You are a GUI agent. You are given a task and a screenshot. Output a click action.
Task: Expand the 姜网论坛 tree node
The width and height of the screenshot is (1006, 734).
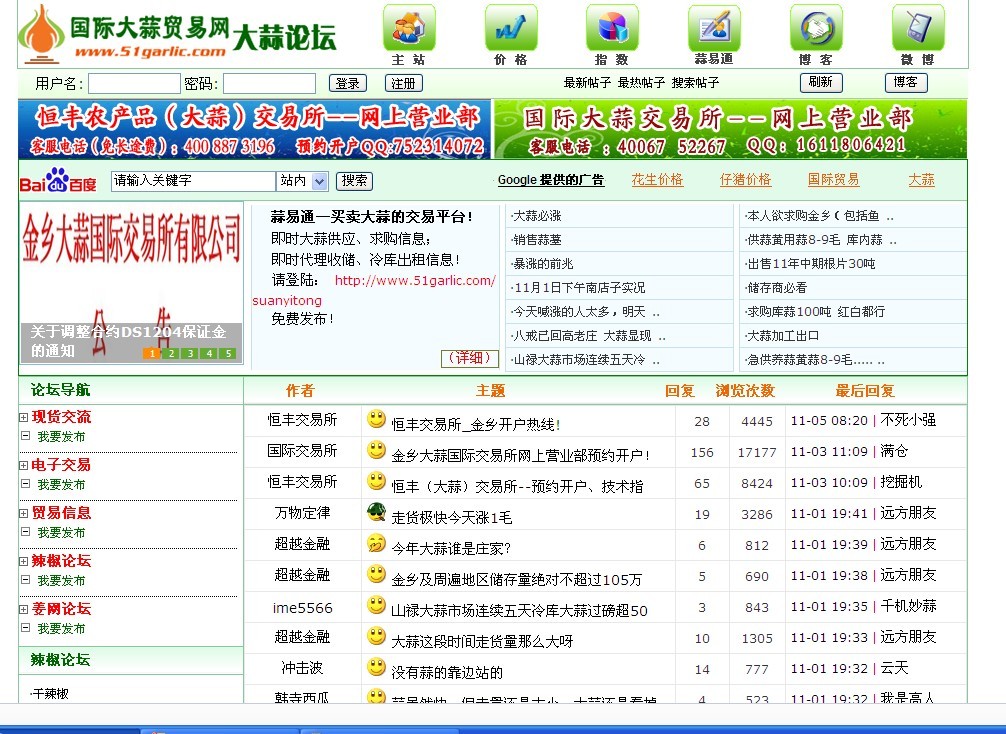tap(24, 610)
